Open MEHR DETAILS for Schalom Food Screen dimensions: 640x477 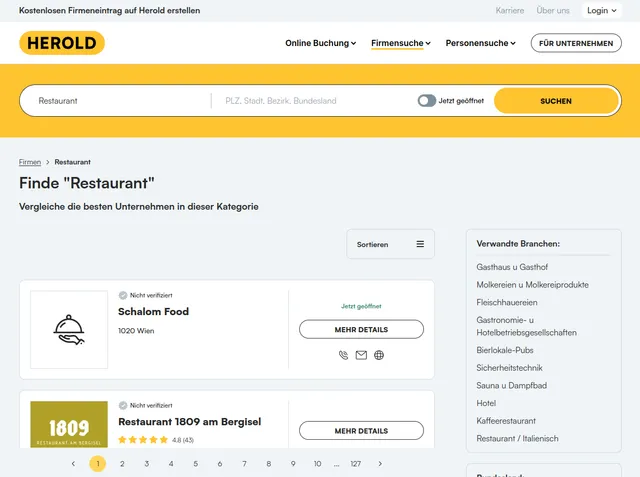coord(361,329)
